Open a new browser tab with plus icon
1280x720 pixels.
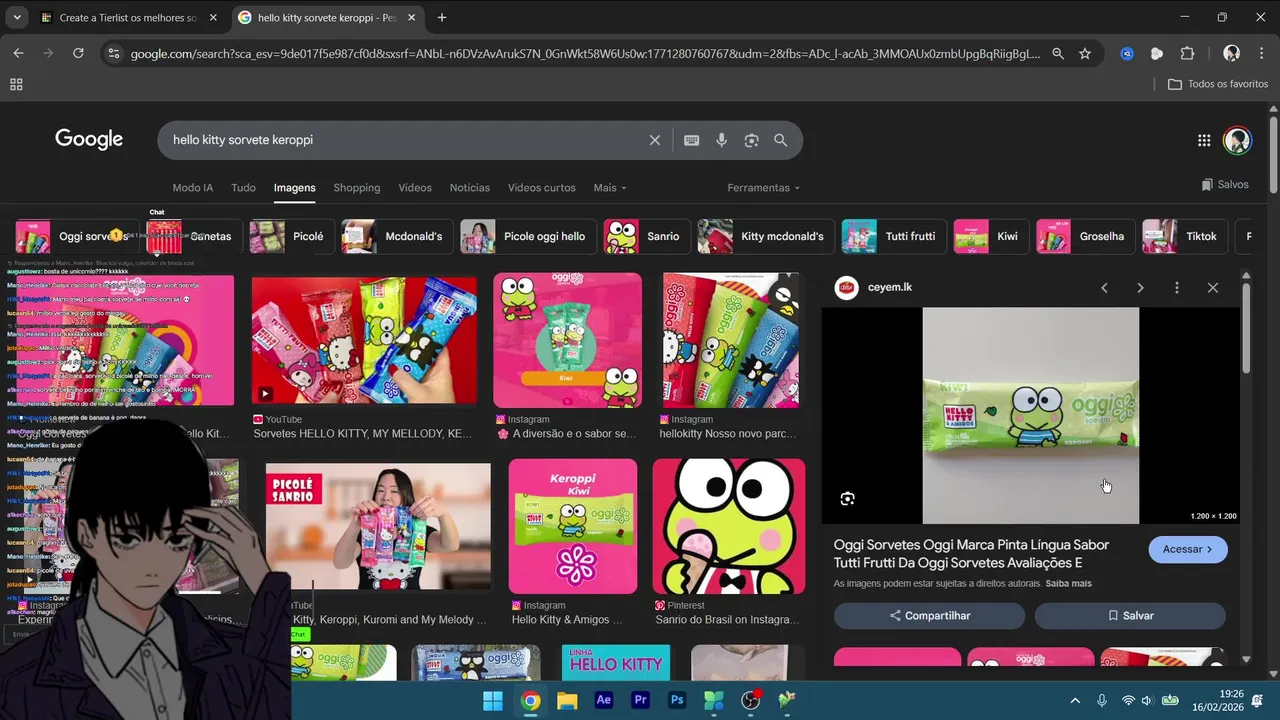[x=442, y=17]
